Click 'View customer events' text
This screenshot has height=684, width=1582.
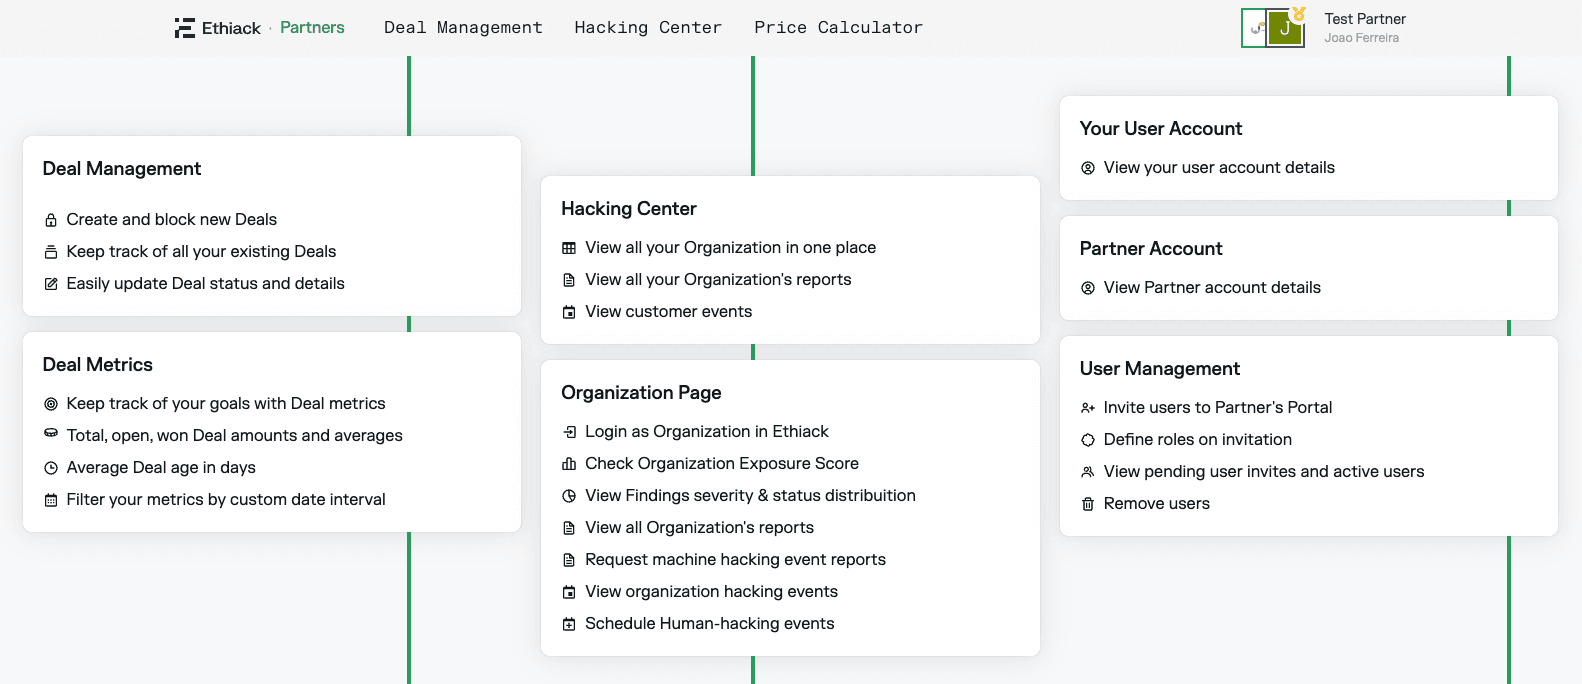tap(669, 312)
